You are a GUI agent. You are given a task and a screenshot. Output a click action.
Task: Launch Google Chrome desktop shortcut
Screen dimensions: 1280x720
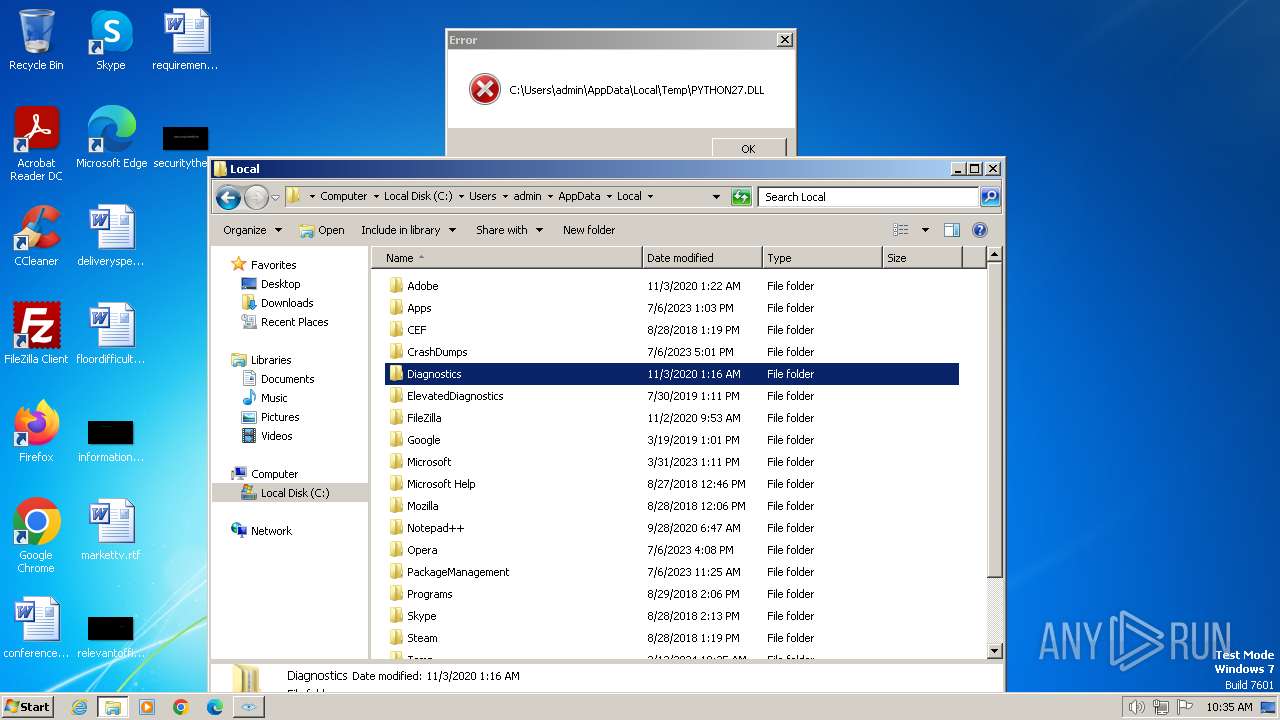tap(36, 536)
